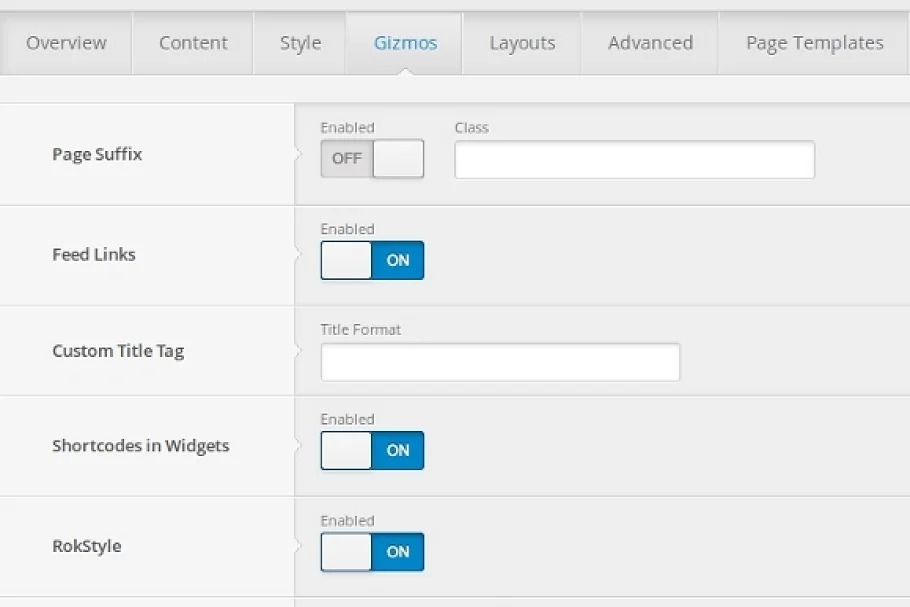Click the Custom Title Tag row label

[118, 351]
